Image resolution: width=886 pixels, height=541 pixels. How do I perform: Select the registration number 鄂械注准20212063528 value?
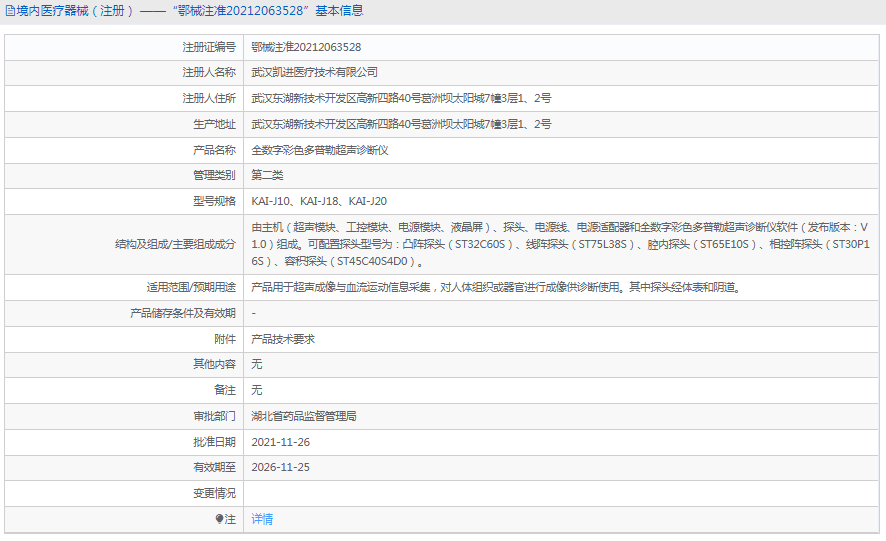[x=306, y=47]
